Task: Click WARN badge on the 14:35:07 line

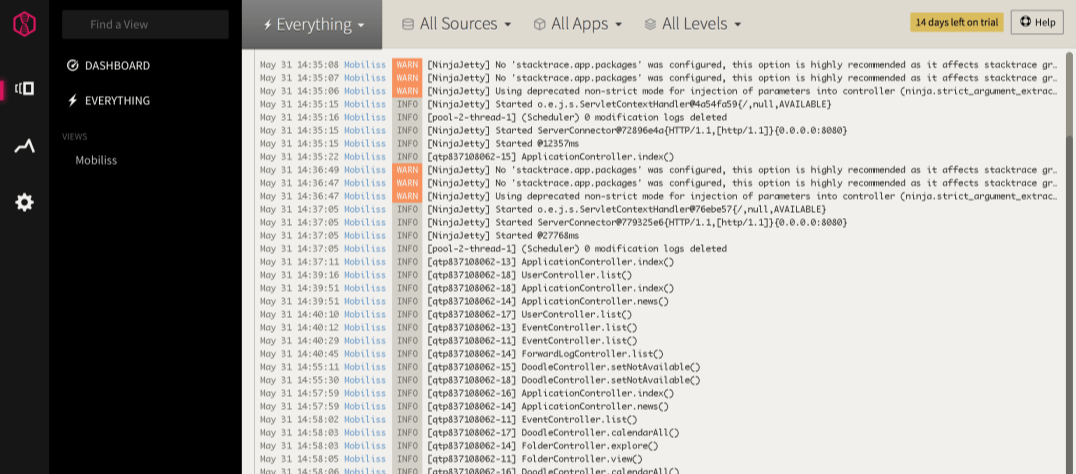Action: click(407, 78)
